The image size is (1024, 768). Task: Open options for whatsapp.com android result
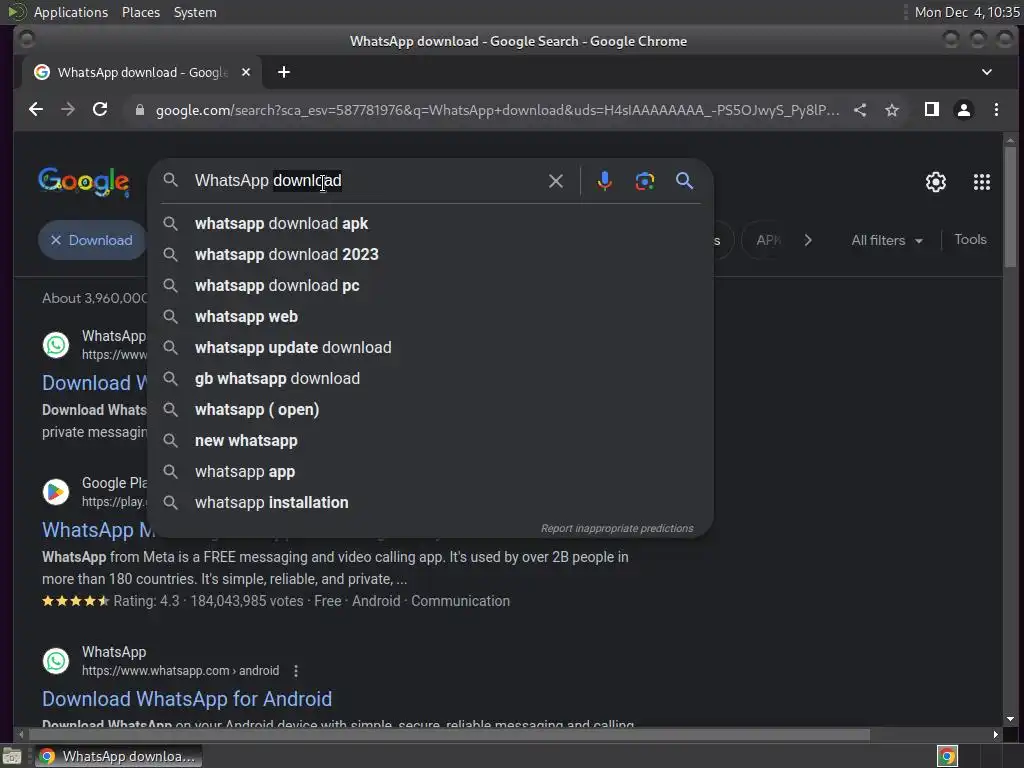click(296, 671)
